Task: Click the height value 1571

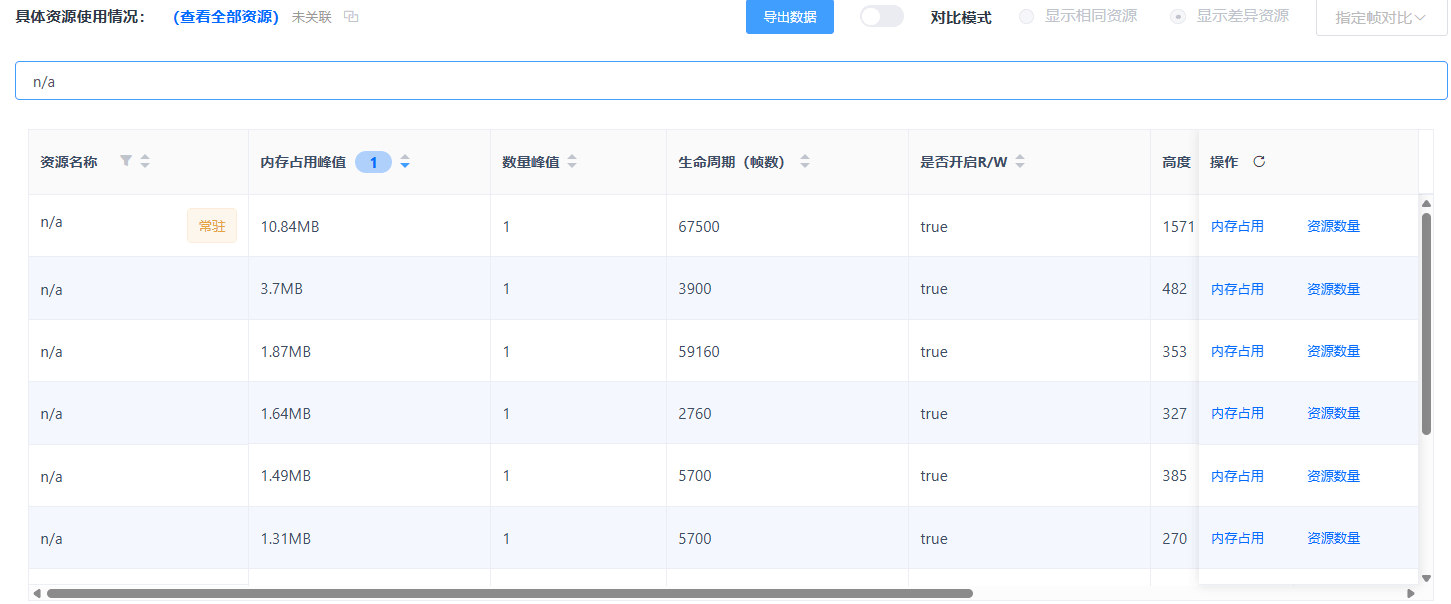Action: point(1178,227)
